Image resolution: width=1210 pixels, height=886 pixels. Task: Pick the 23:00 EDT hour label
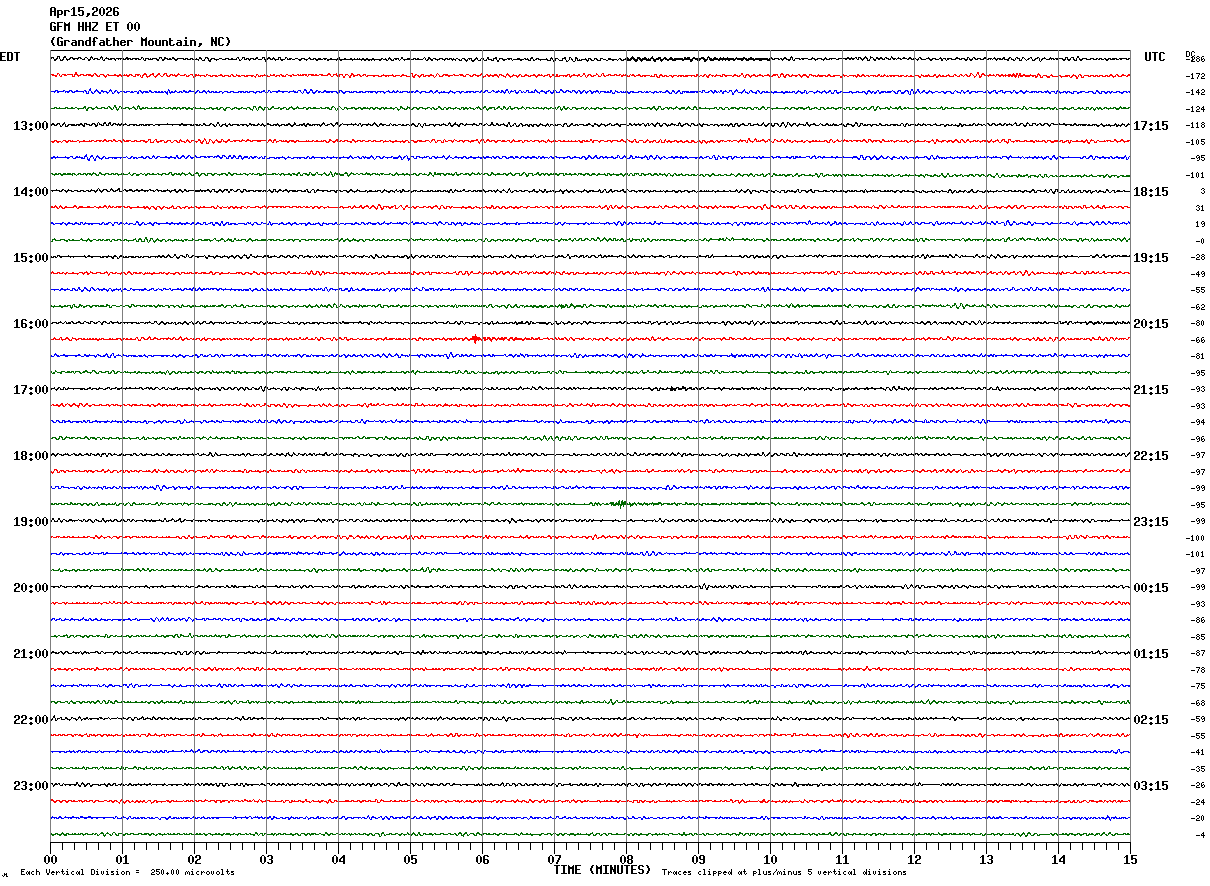click(30, 786)
